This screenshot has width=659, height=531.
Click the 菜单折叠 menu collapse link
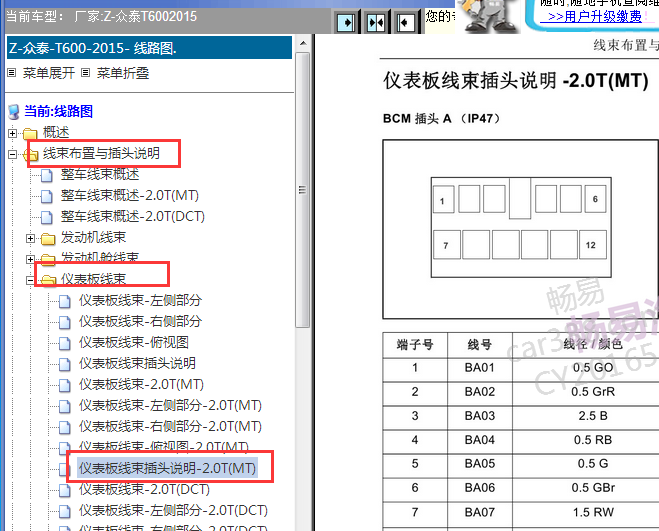[123, 73]
